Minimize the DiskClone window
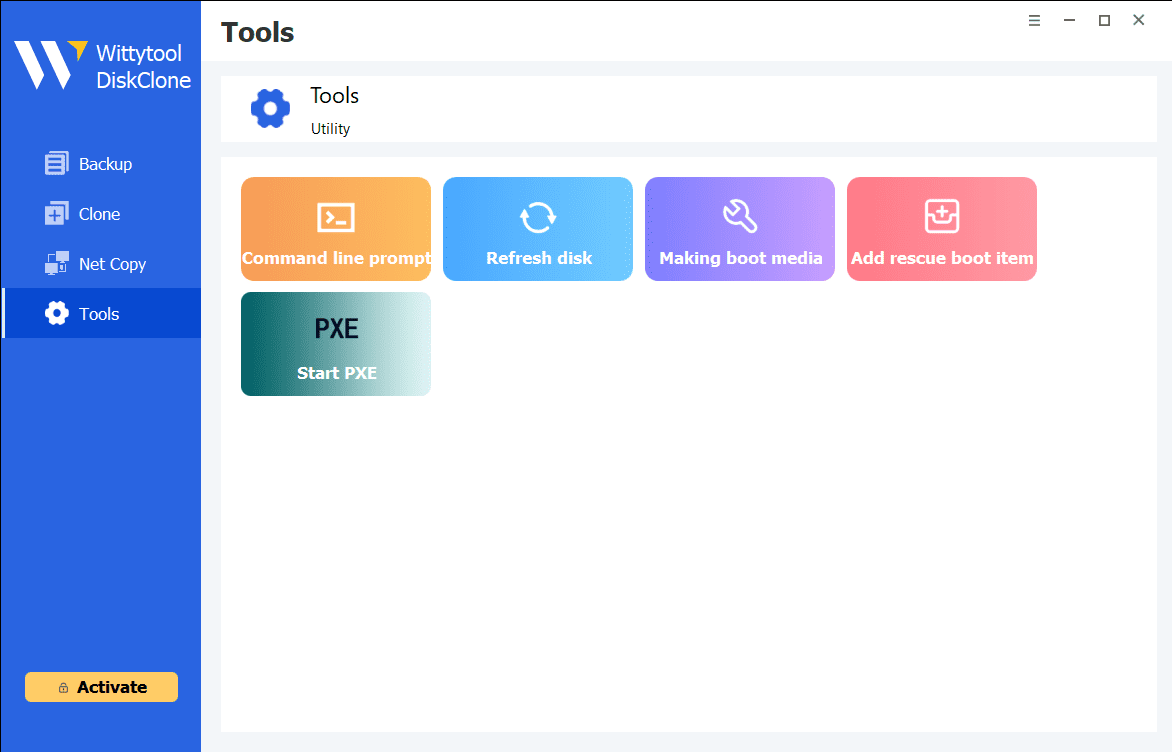Image resolution: width=1172 pixels, height=752 pixels. pyautogui.click(x=1070, y=20)
